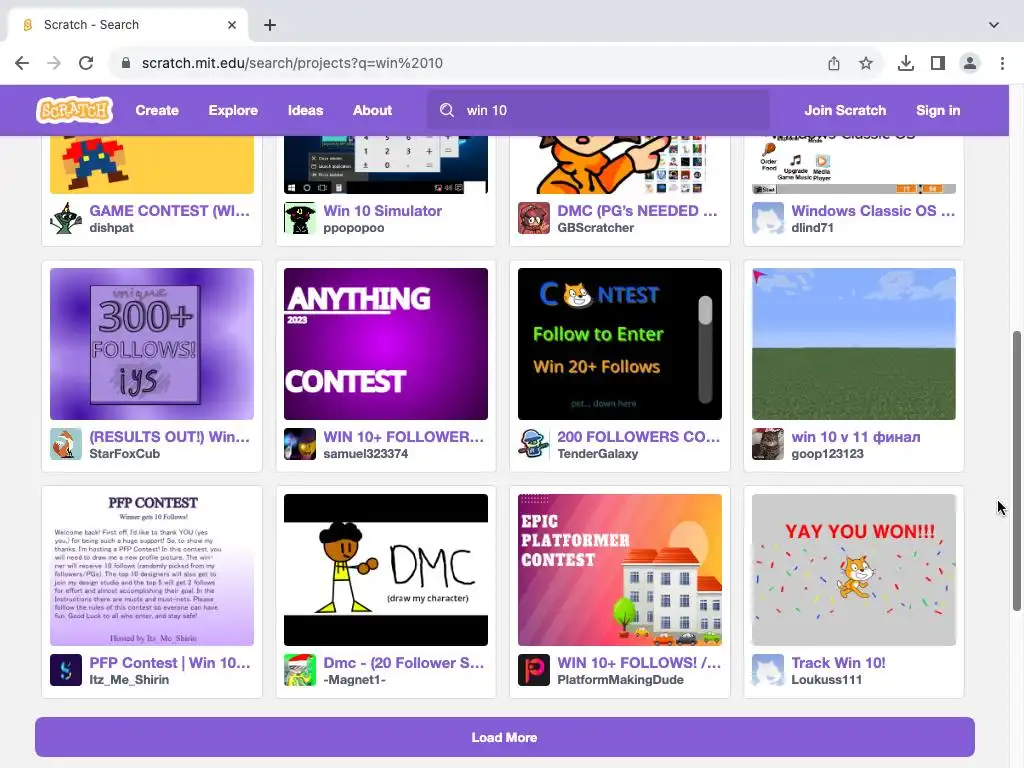Open 200 FOLLOWERS CO... project link
This screenshot has width=1024, height=768.
(x=638, y=437)
